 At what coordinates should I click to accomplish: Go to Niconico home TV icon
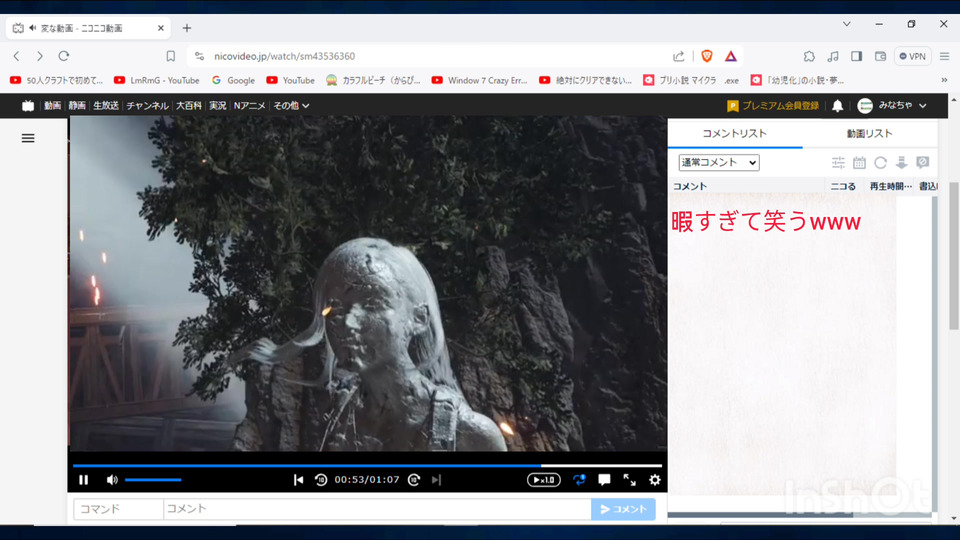pyautogui.click(x=28, y=105)
